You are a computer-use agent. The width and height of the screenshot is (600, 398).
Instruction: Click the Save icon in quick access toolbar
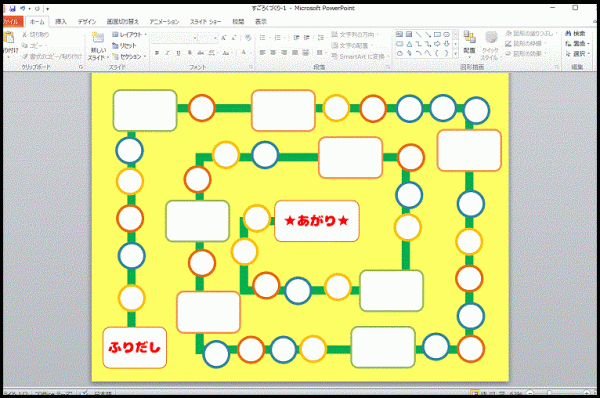[x=13, y=8]
